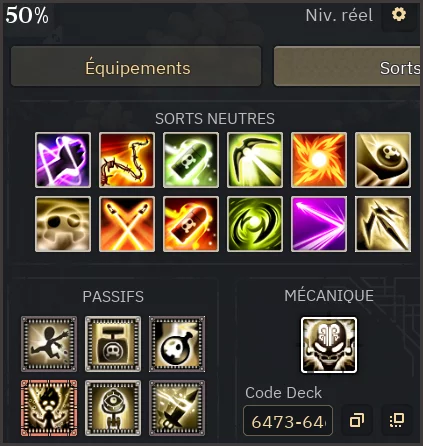Select the red-bordered electrified figure passive

[49, 408]
